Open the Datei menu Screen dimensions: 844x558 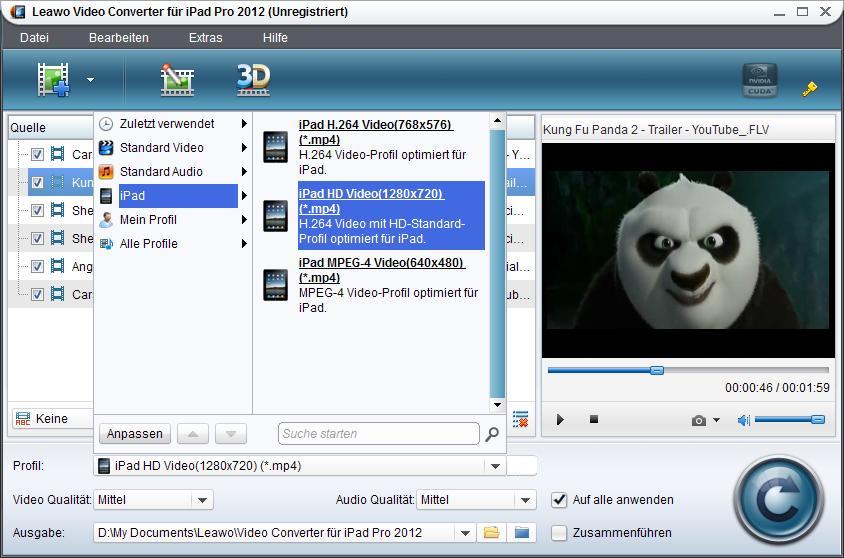click(34, 38)
